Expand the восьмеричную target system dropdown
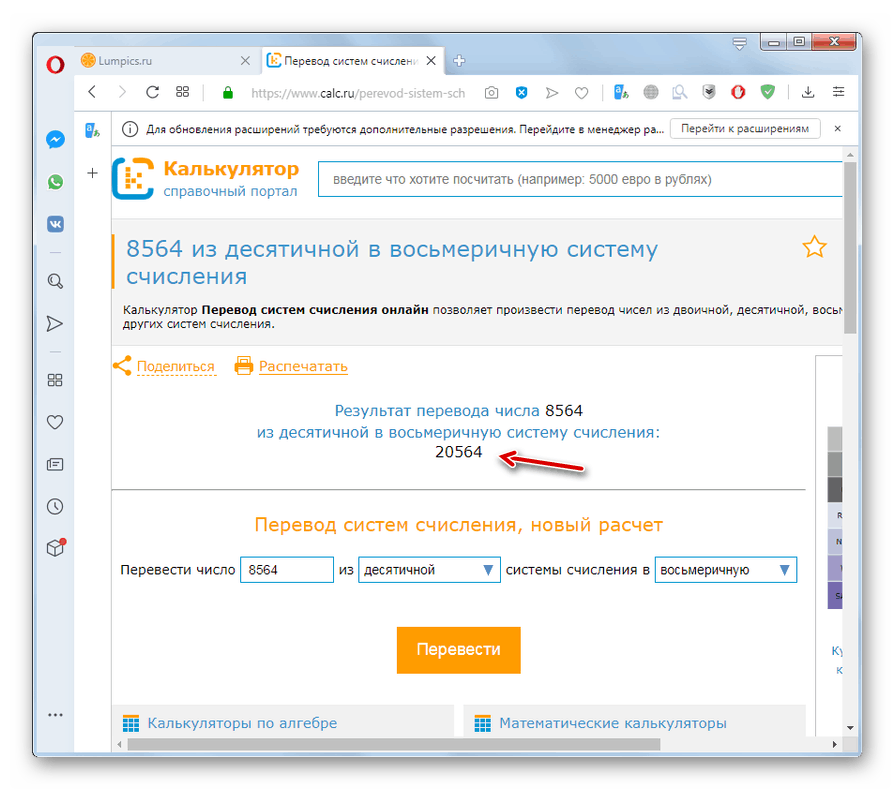Screen dimensions: 895x790 (725, 570)
